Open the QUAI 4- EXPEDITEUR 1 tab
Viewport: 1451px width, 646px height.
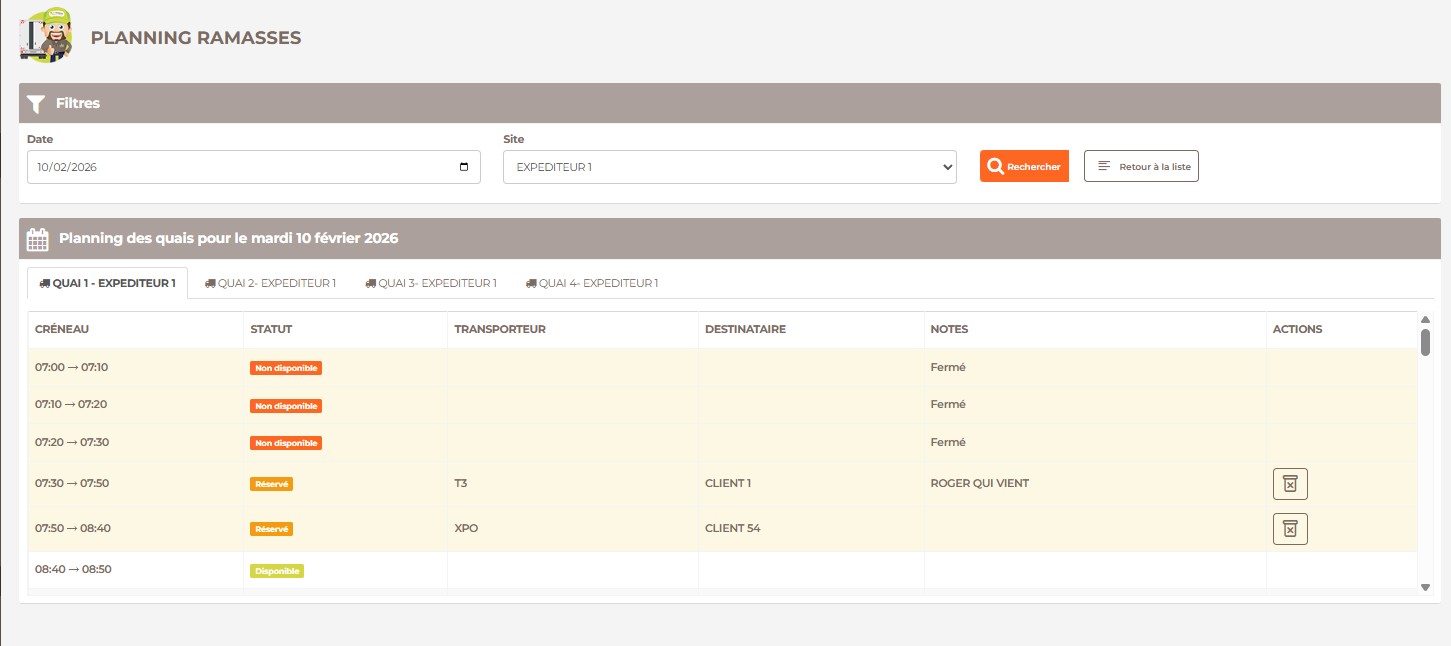coord(592,283)
